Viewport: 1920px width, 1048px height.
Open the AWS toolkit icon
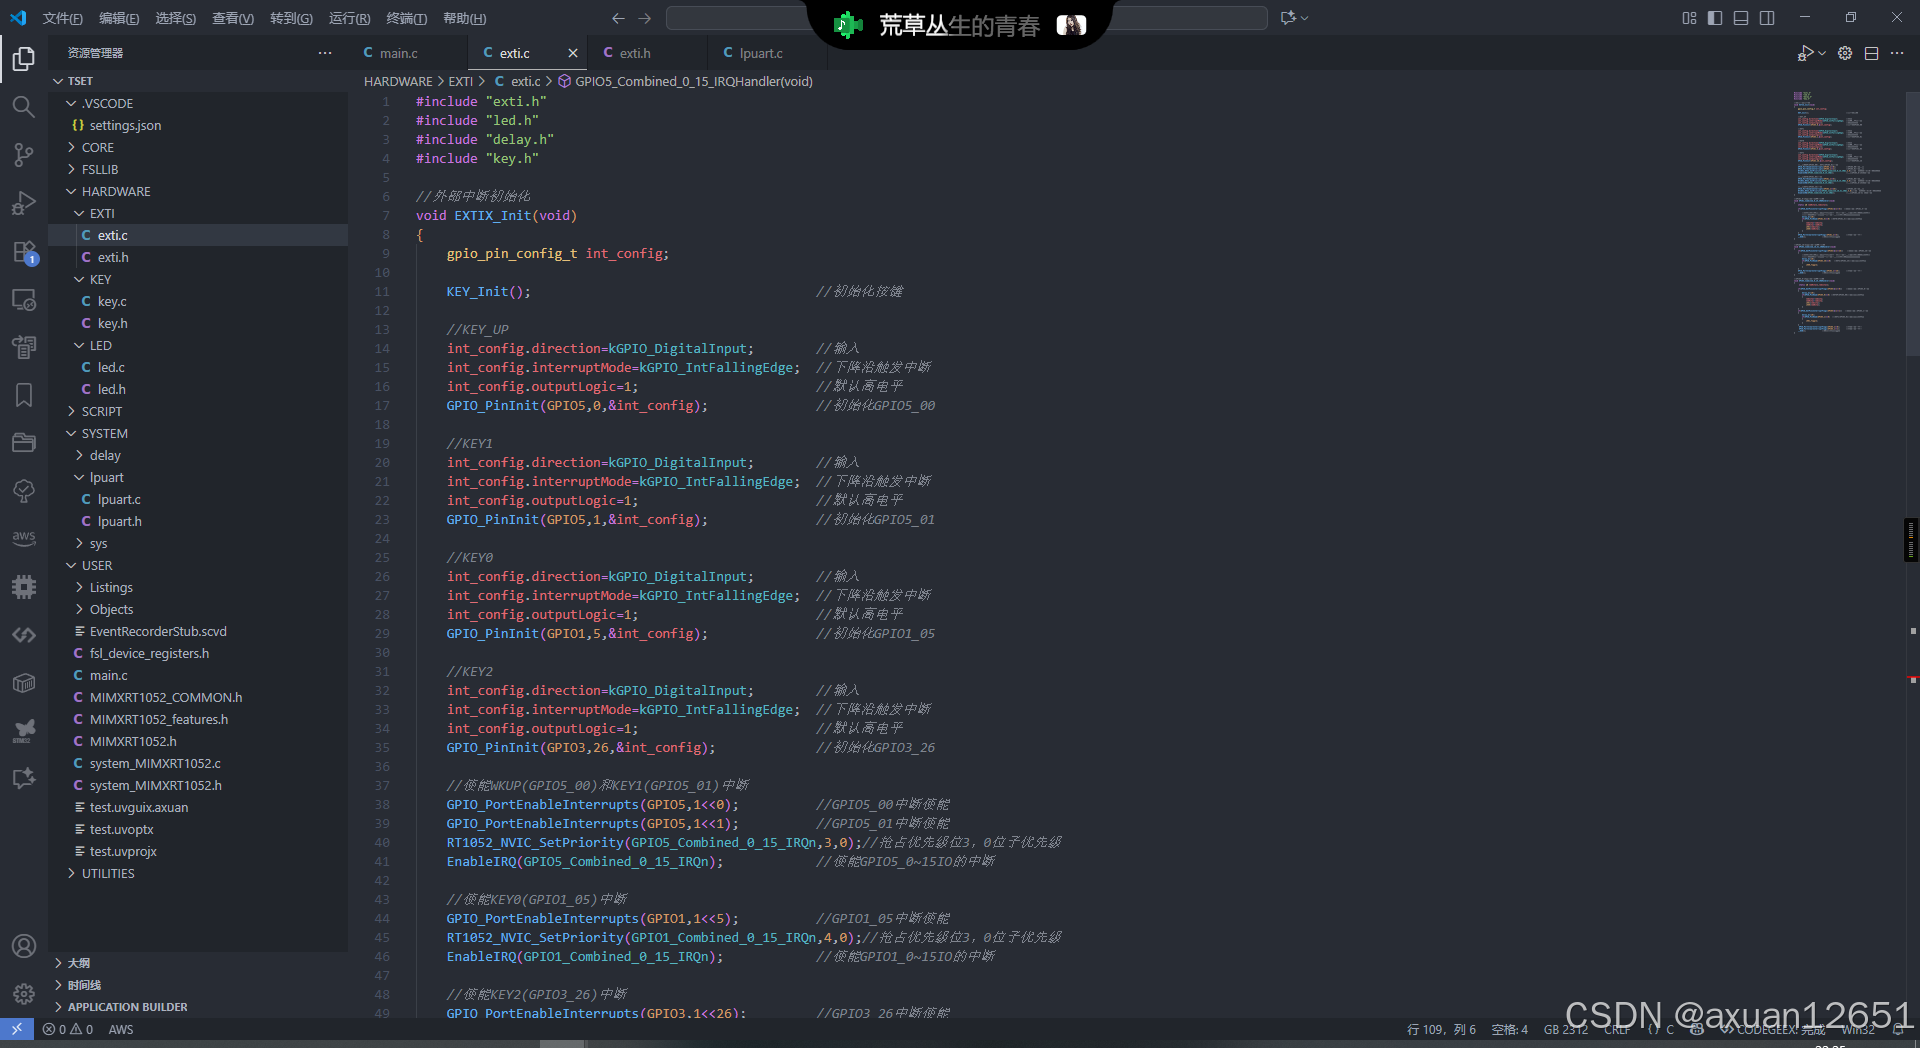(24, 539)
